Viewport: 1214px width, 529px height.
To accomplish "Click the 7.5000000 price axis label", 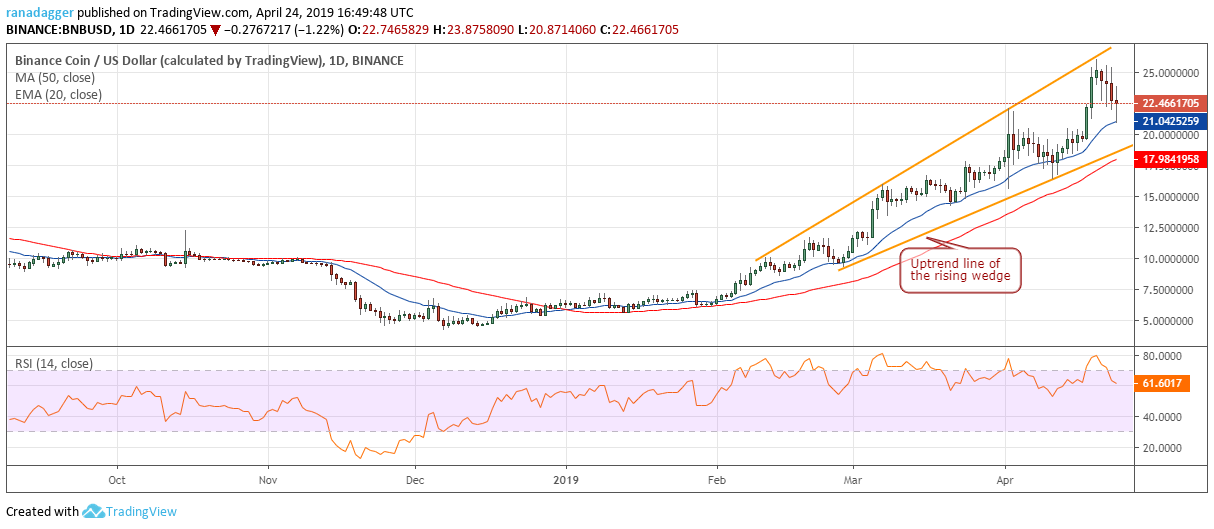I will coord(1170,290).
